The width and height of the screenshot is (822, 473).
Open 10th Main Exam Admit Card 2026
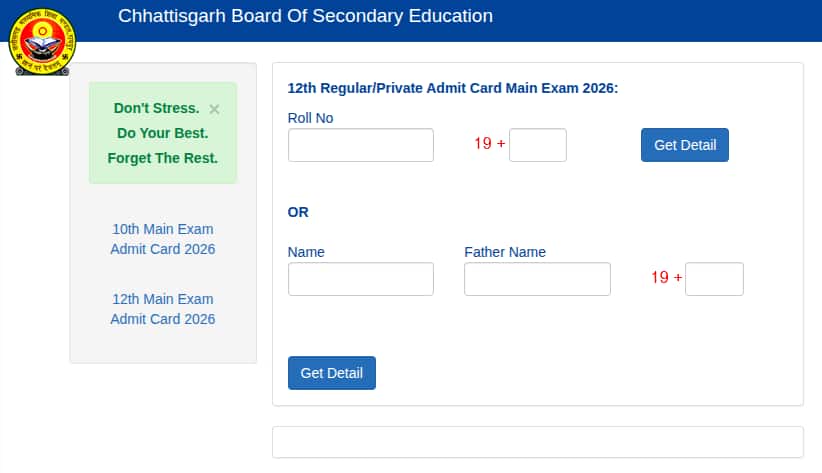click(x=163, y=239)
